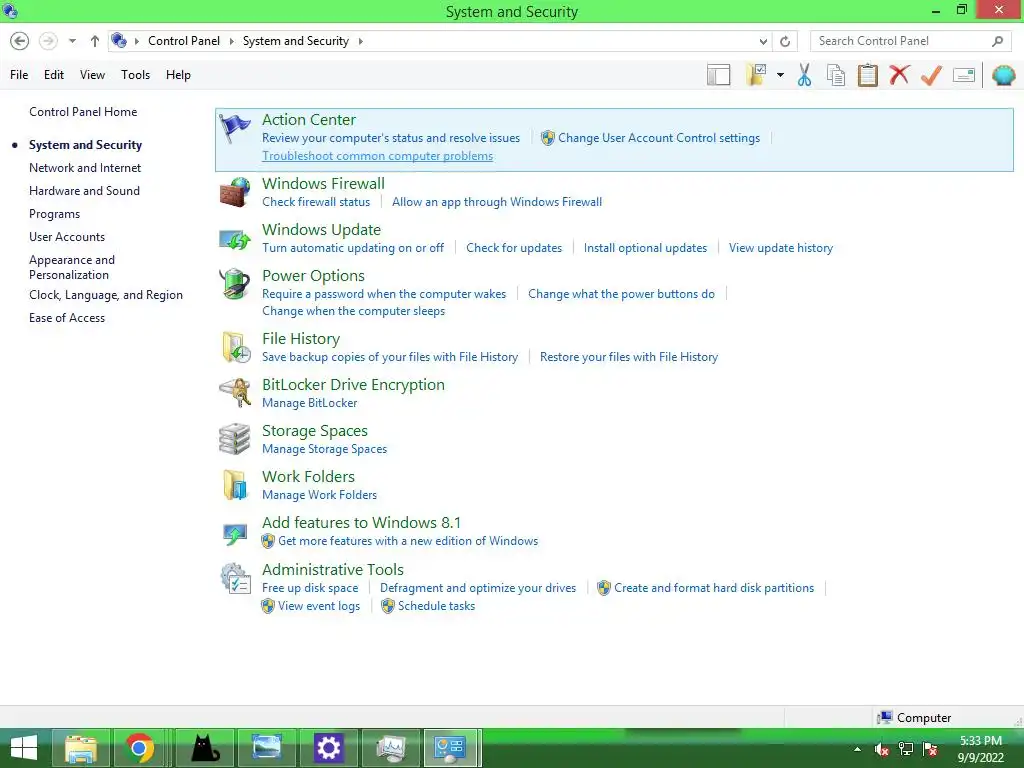This screenshot has height=768, width=1024.
Task: Go up one level with Up arrow
Action: 95,41
